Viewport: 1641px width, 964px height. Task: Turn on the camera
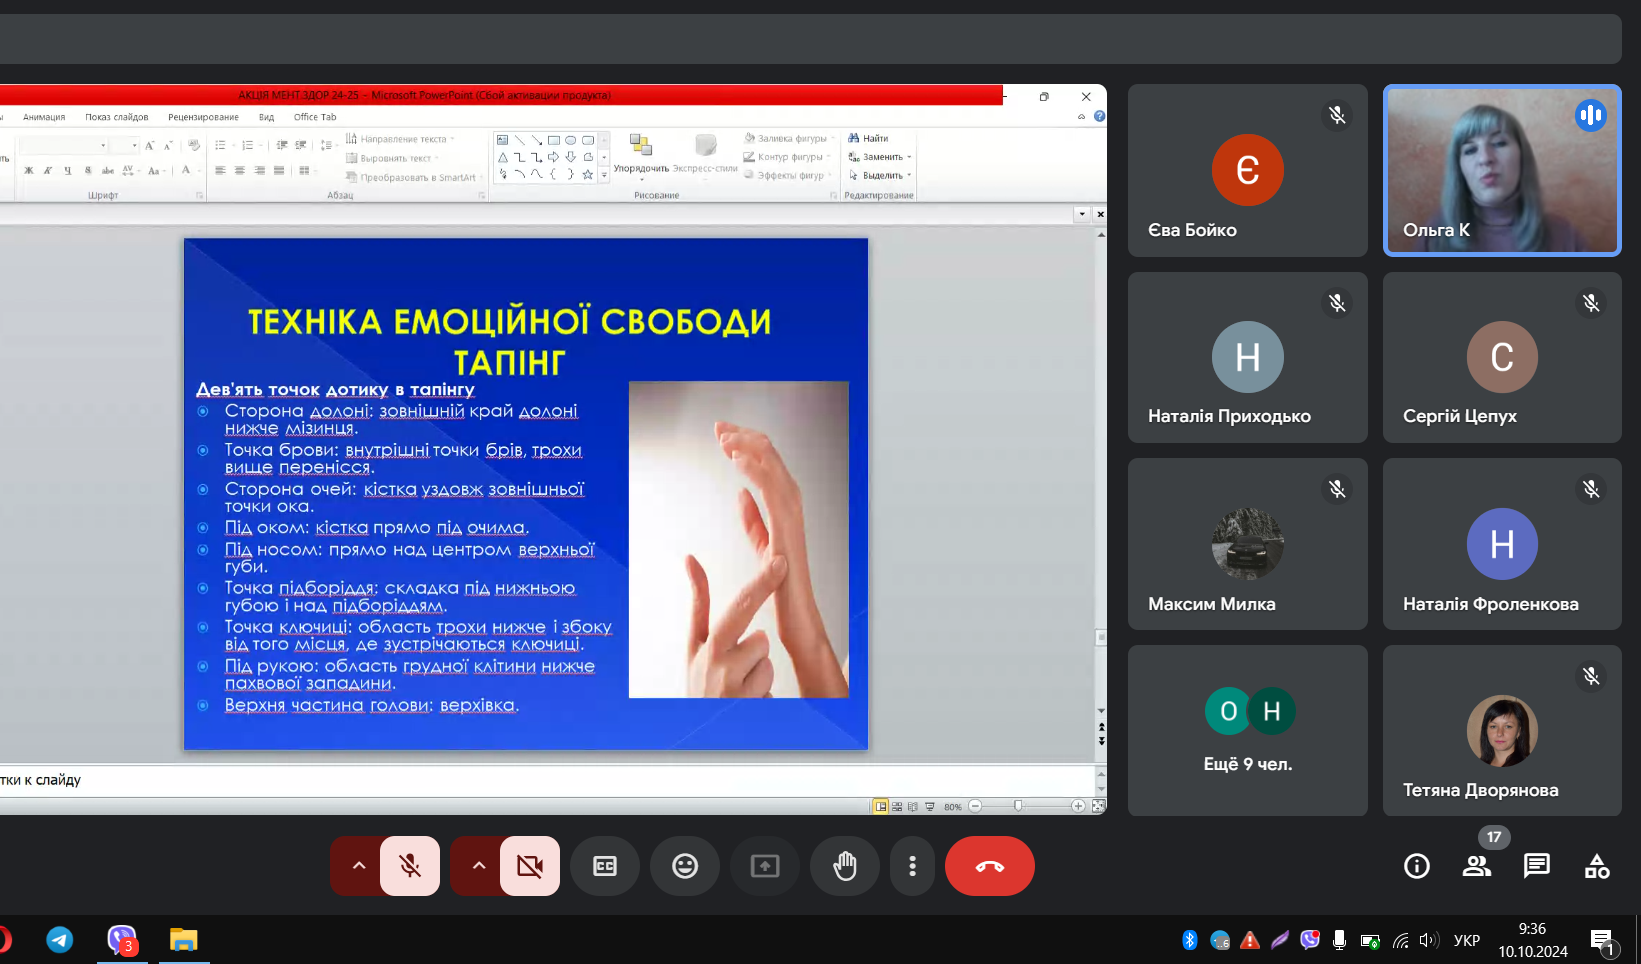coord(530,866)
